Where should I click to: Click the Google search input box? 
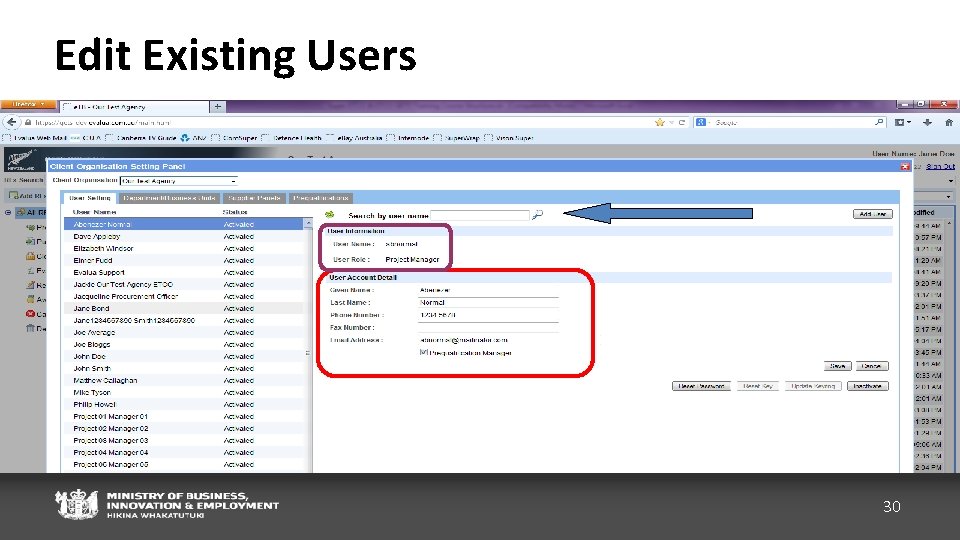[x=793, y=122]
